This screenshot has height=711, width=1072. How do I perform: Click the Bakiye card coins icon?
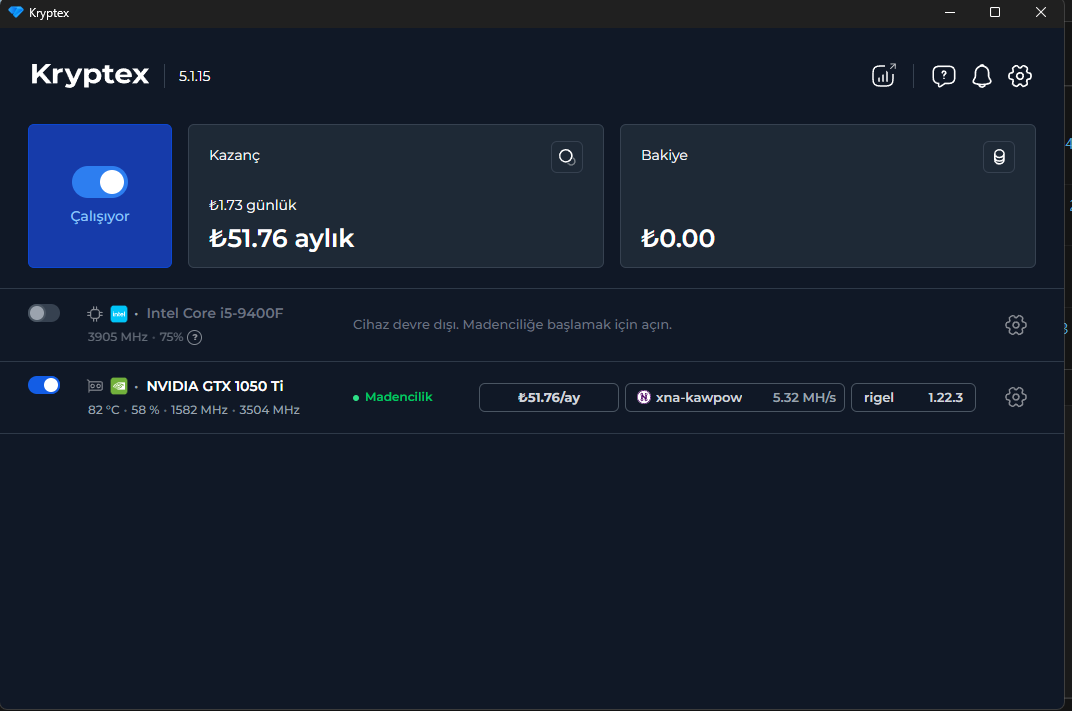tap(999, 157)
